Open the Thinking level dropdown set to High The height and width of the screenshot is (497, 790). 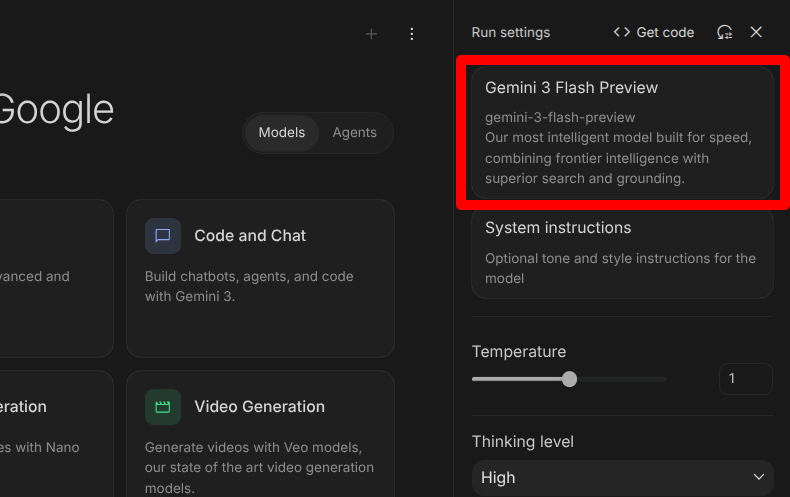[x=622, y=477]
